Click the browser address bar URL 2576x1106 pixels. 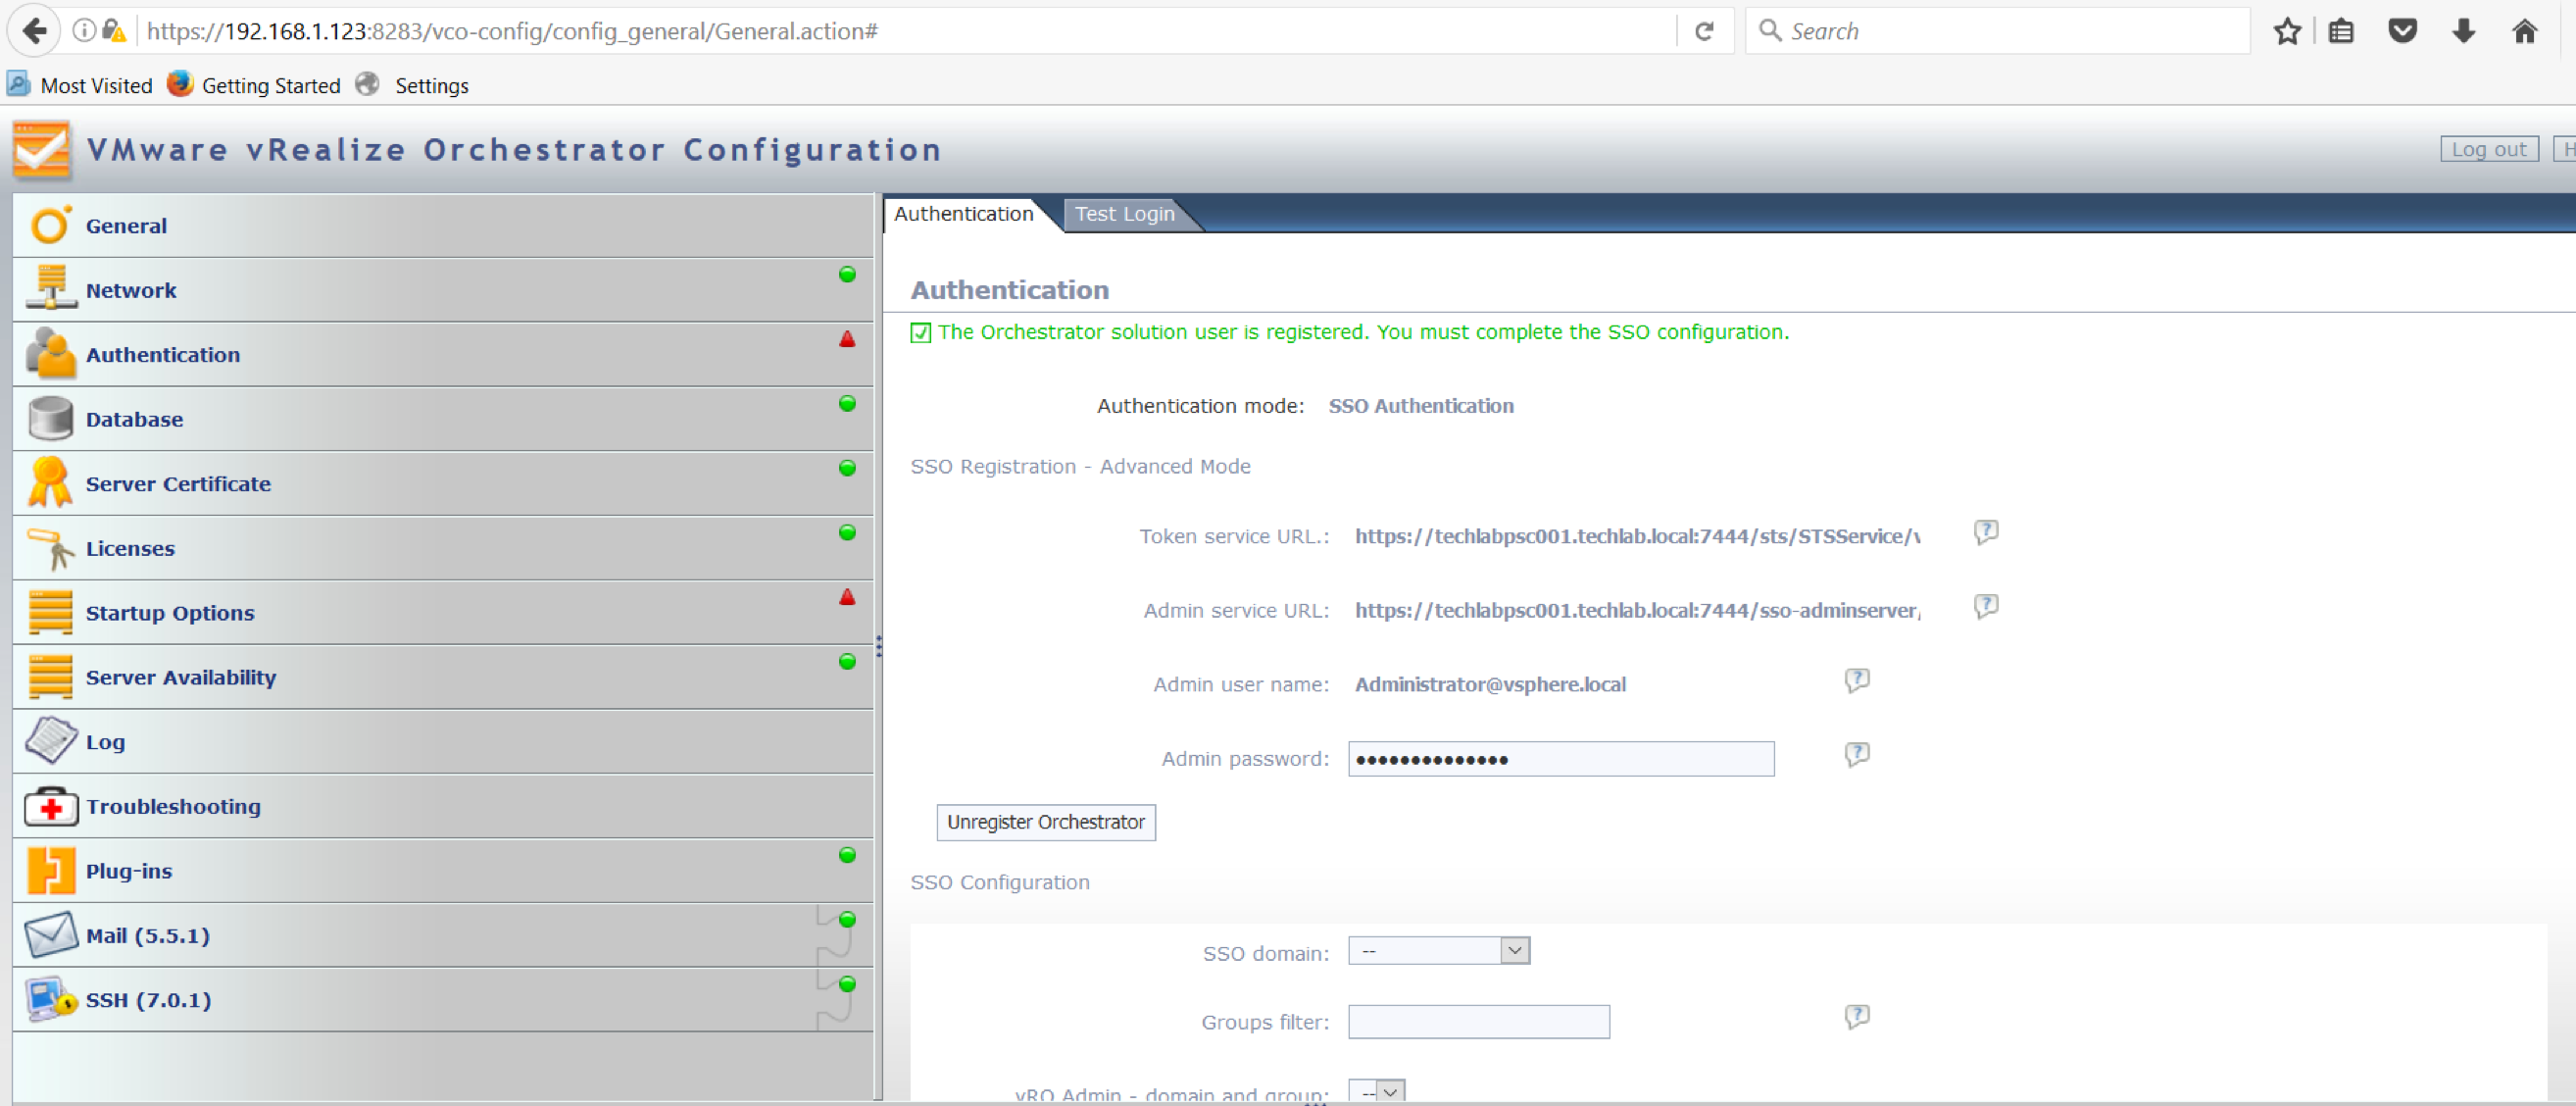pos(512,31)
